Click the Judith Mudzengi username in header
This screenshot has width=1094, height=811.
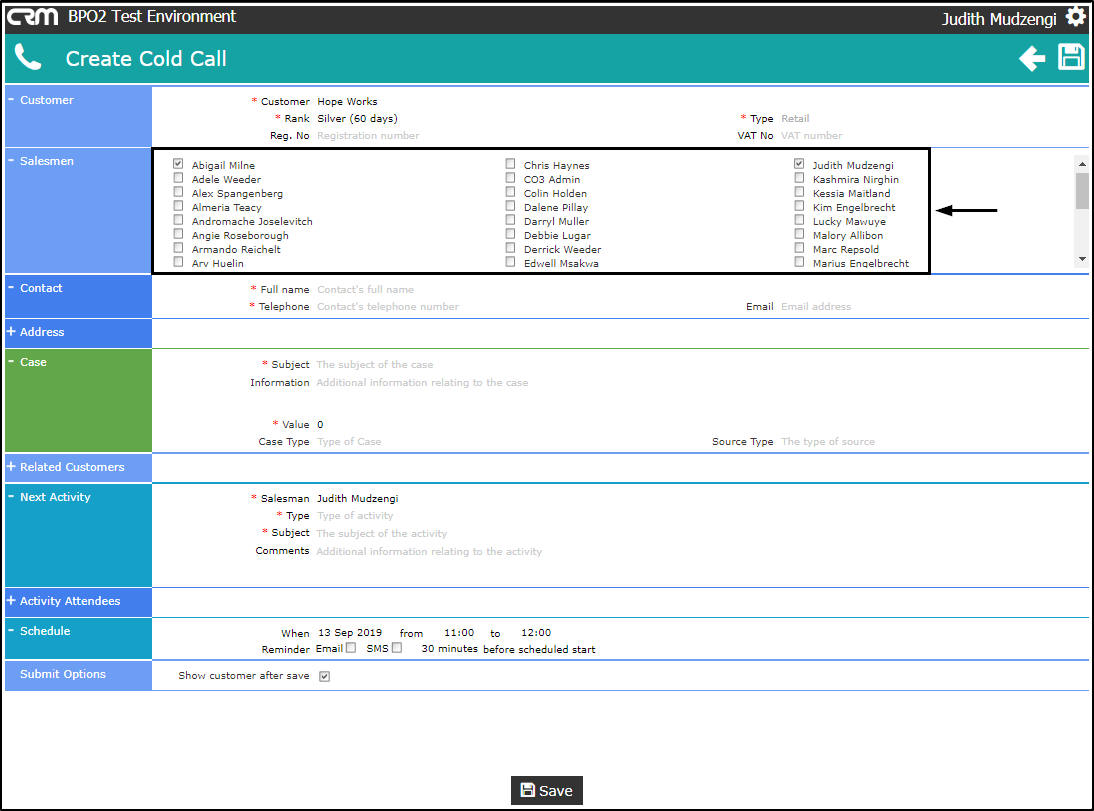(998, 19)
